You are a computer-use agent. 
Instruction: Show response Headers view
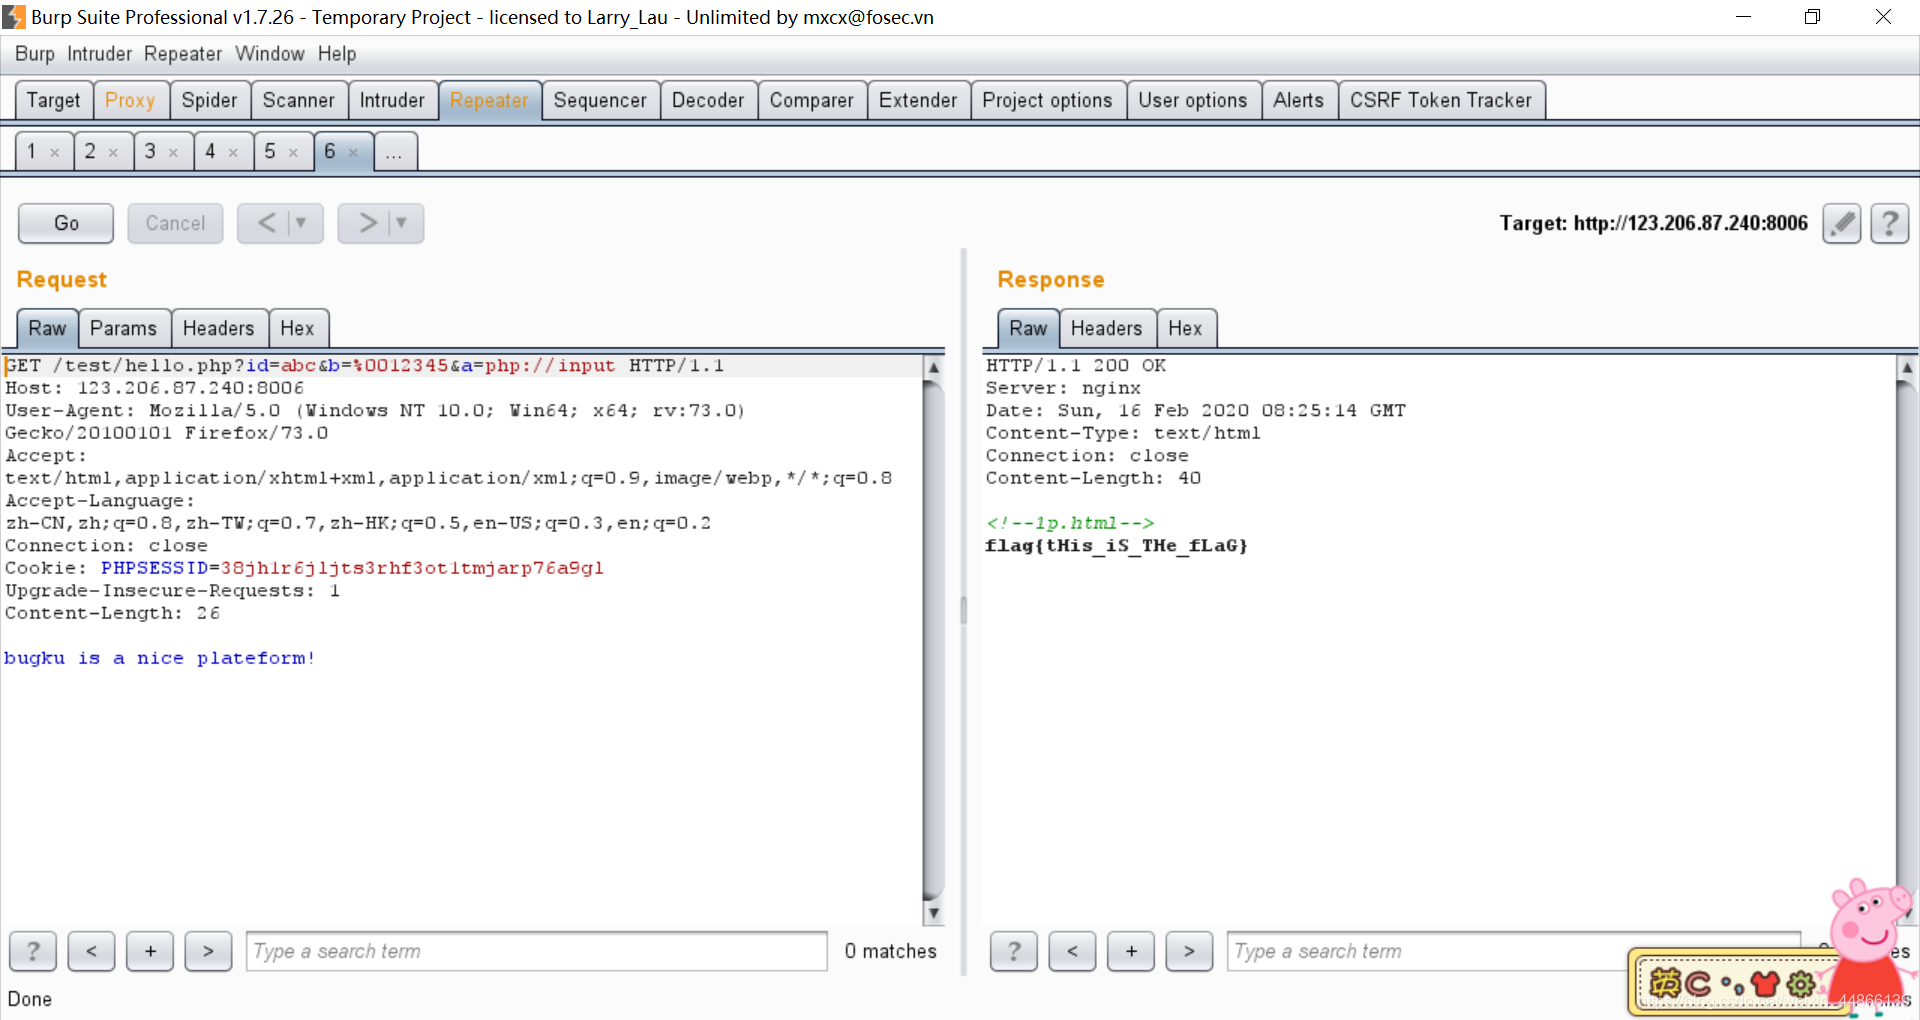click(x=1106, y=329)
